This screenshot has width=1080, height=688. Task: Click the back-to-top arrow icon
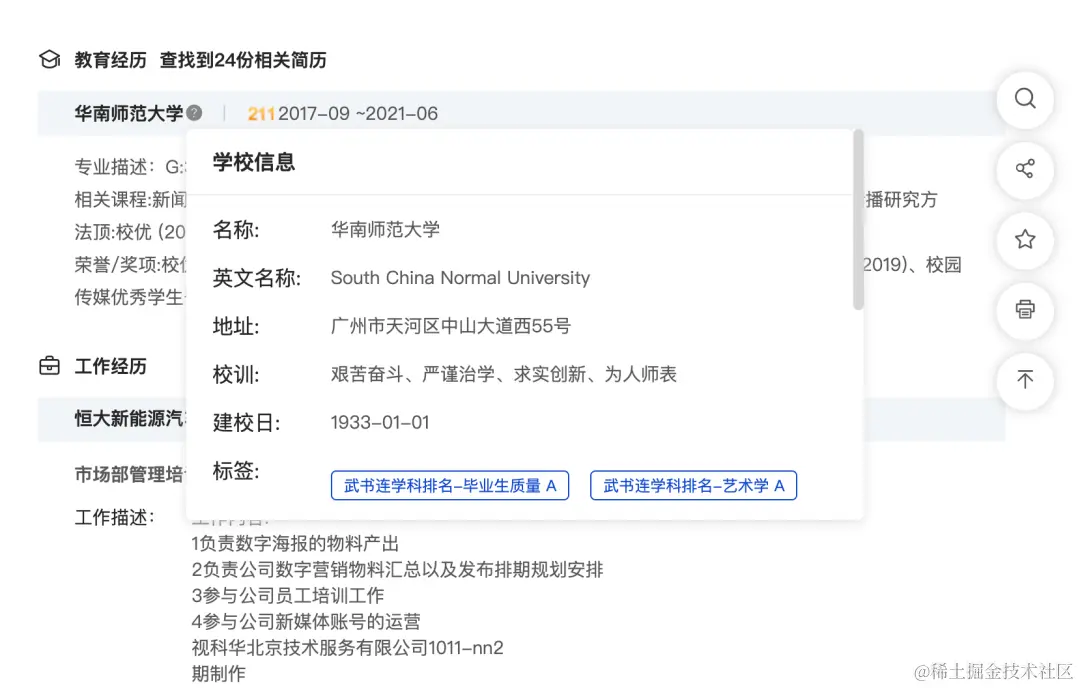[x=1024, y=381]
